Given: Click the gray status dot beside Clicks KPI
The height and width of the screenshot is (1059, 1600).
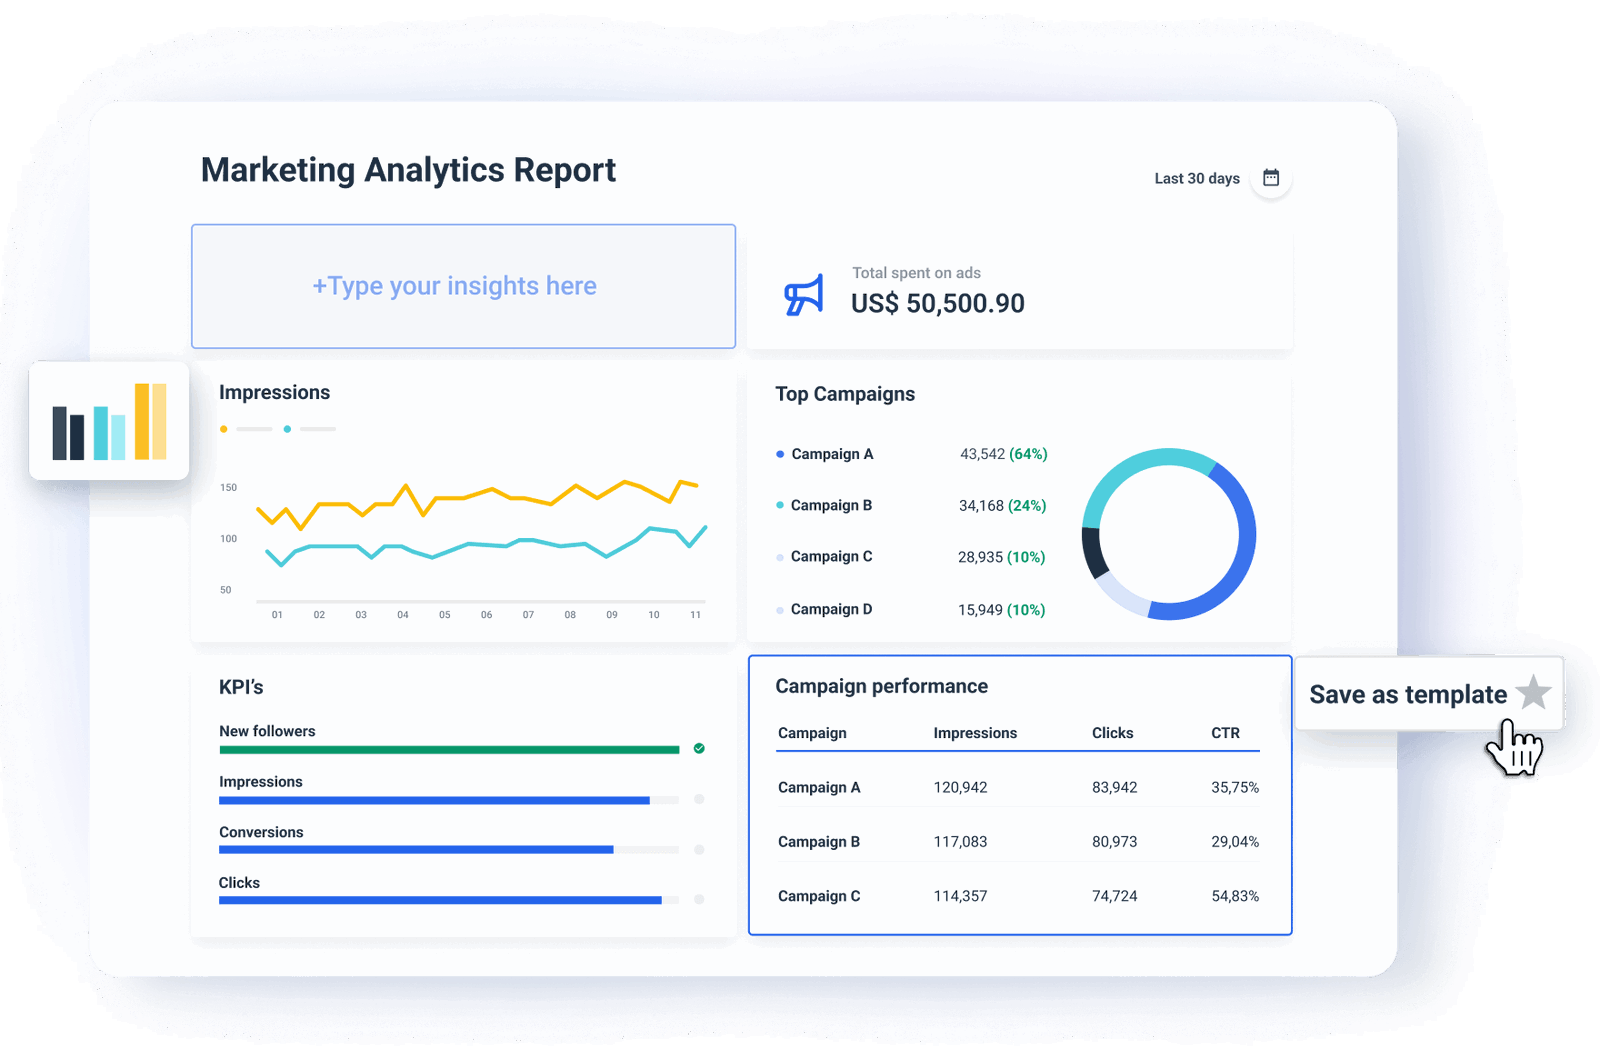Looking at the screenshot, I should (x=698, y=900).
